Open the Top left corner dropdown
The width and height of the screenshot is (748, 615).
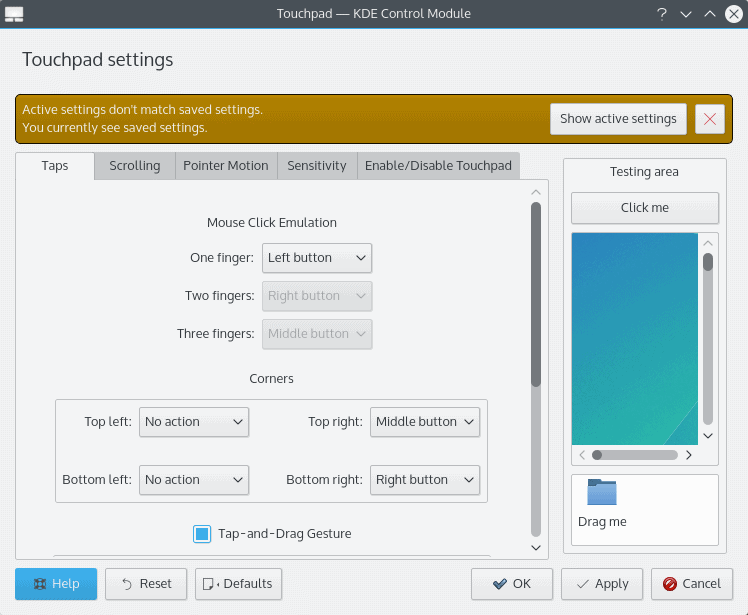(193, 422)
